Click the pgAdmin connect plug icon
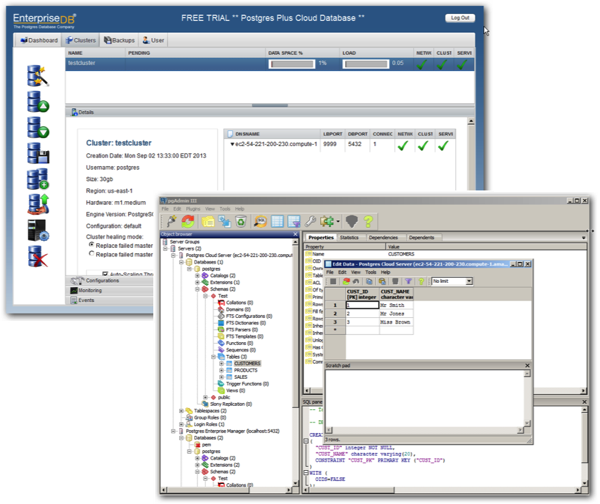 tap(171, 221)
